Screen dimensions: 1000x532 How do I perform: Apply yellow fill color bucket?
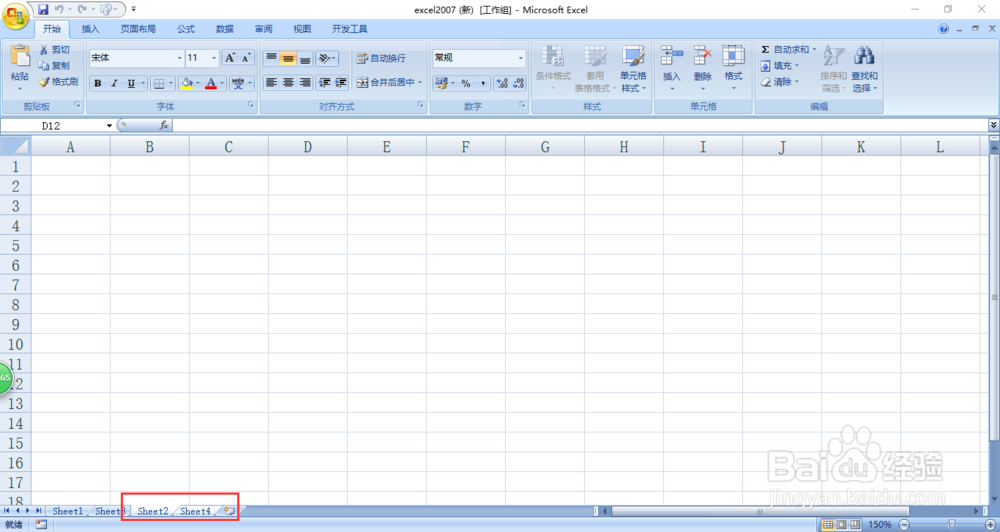coord(187,84)
